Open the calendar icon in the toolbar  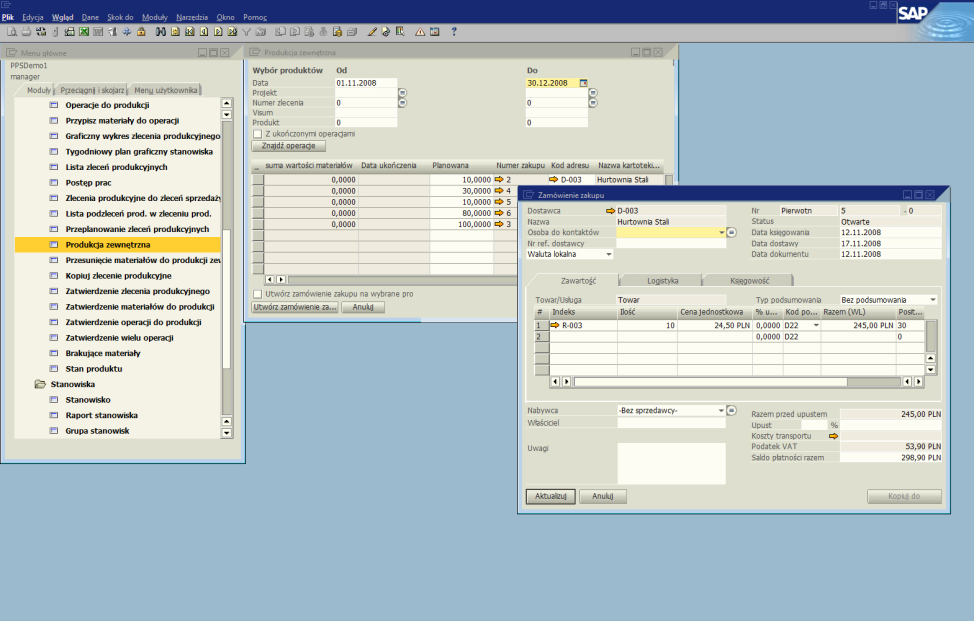click(434, 32)
